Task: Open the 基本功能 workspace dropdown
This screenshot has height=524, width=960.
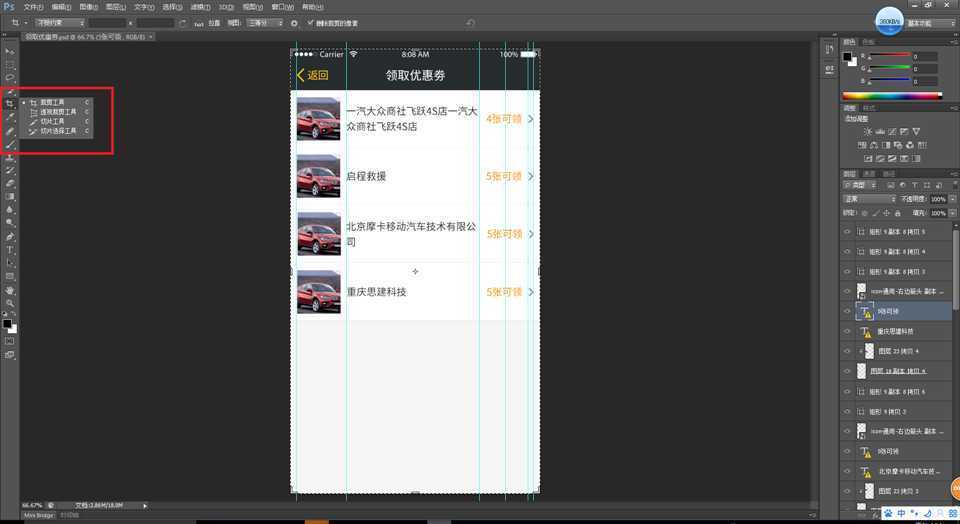Action: pyautogui.click(x=930, y=23)
